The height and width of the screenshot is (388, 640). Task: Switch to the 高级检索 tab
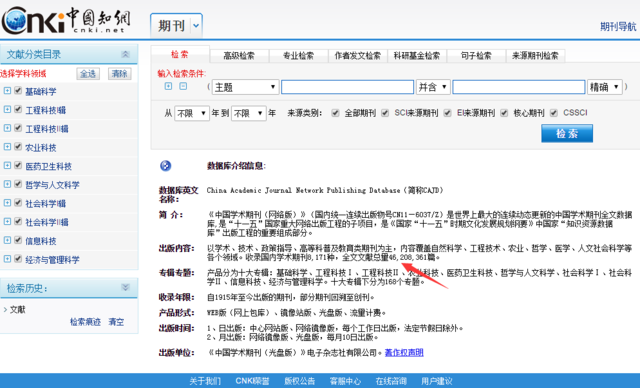coord(239,56)
